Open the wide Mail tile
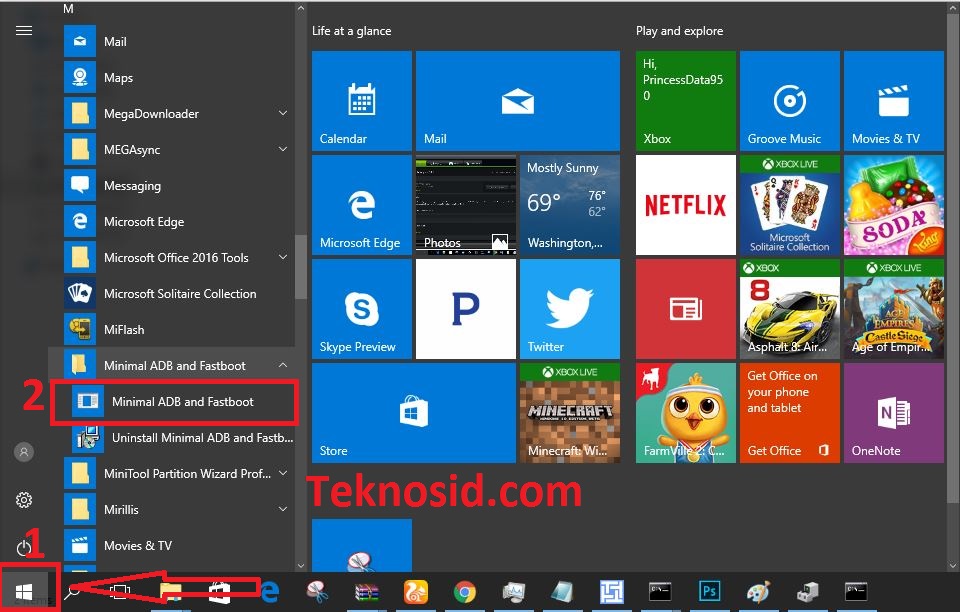The width and height of the screenshot is (960, 612). [518, 100]
